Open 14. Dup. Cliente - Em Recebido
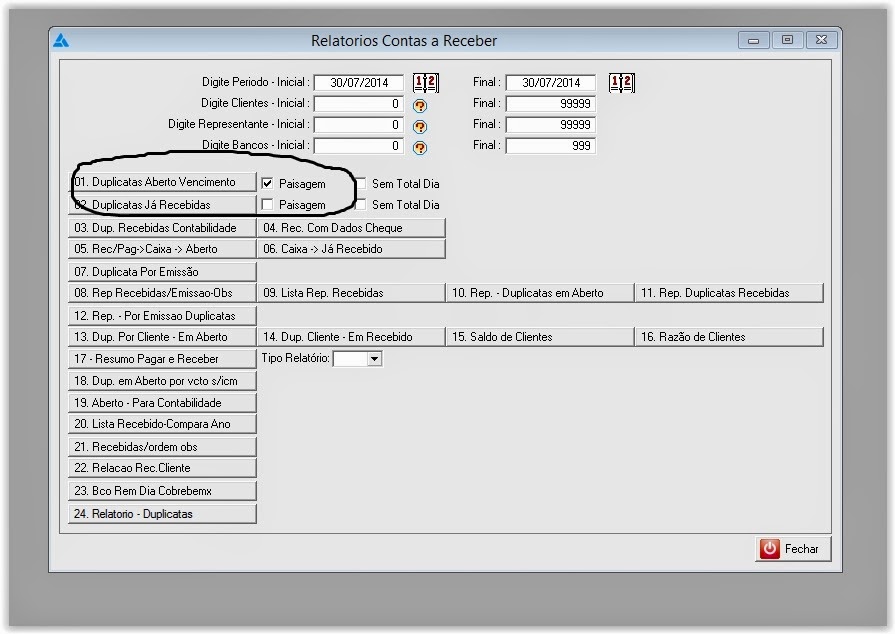This screenshot has width=895, height=634. (x=351, y=337)
